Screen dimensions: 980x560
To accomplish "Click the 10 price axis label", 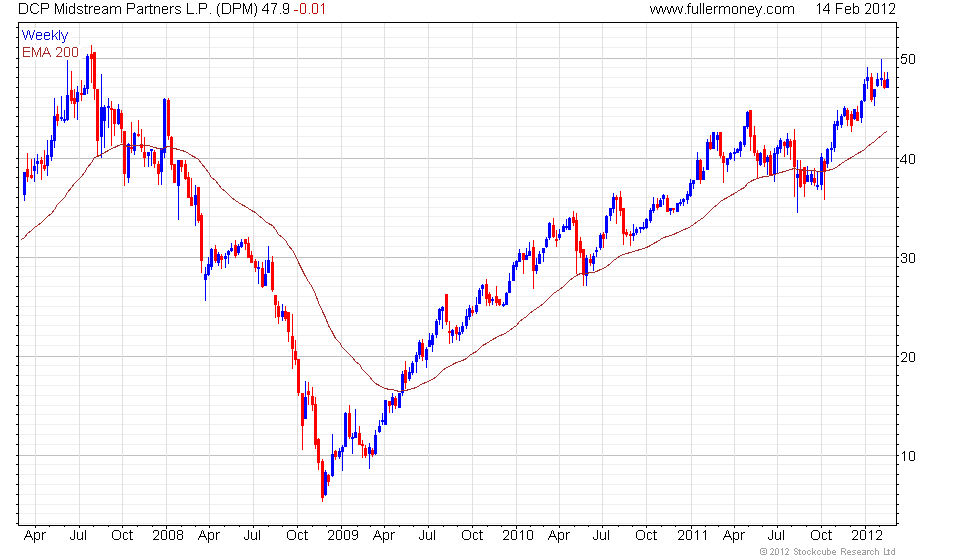I will pyautogui.click(x=908, y=456).
